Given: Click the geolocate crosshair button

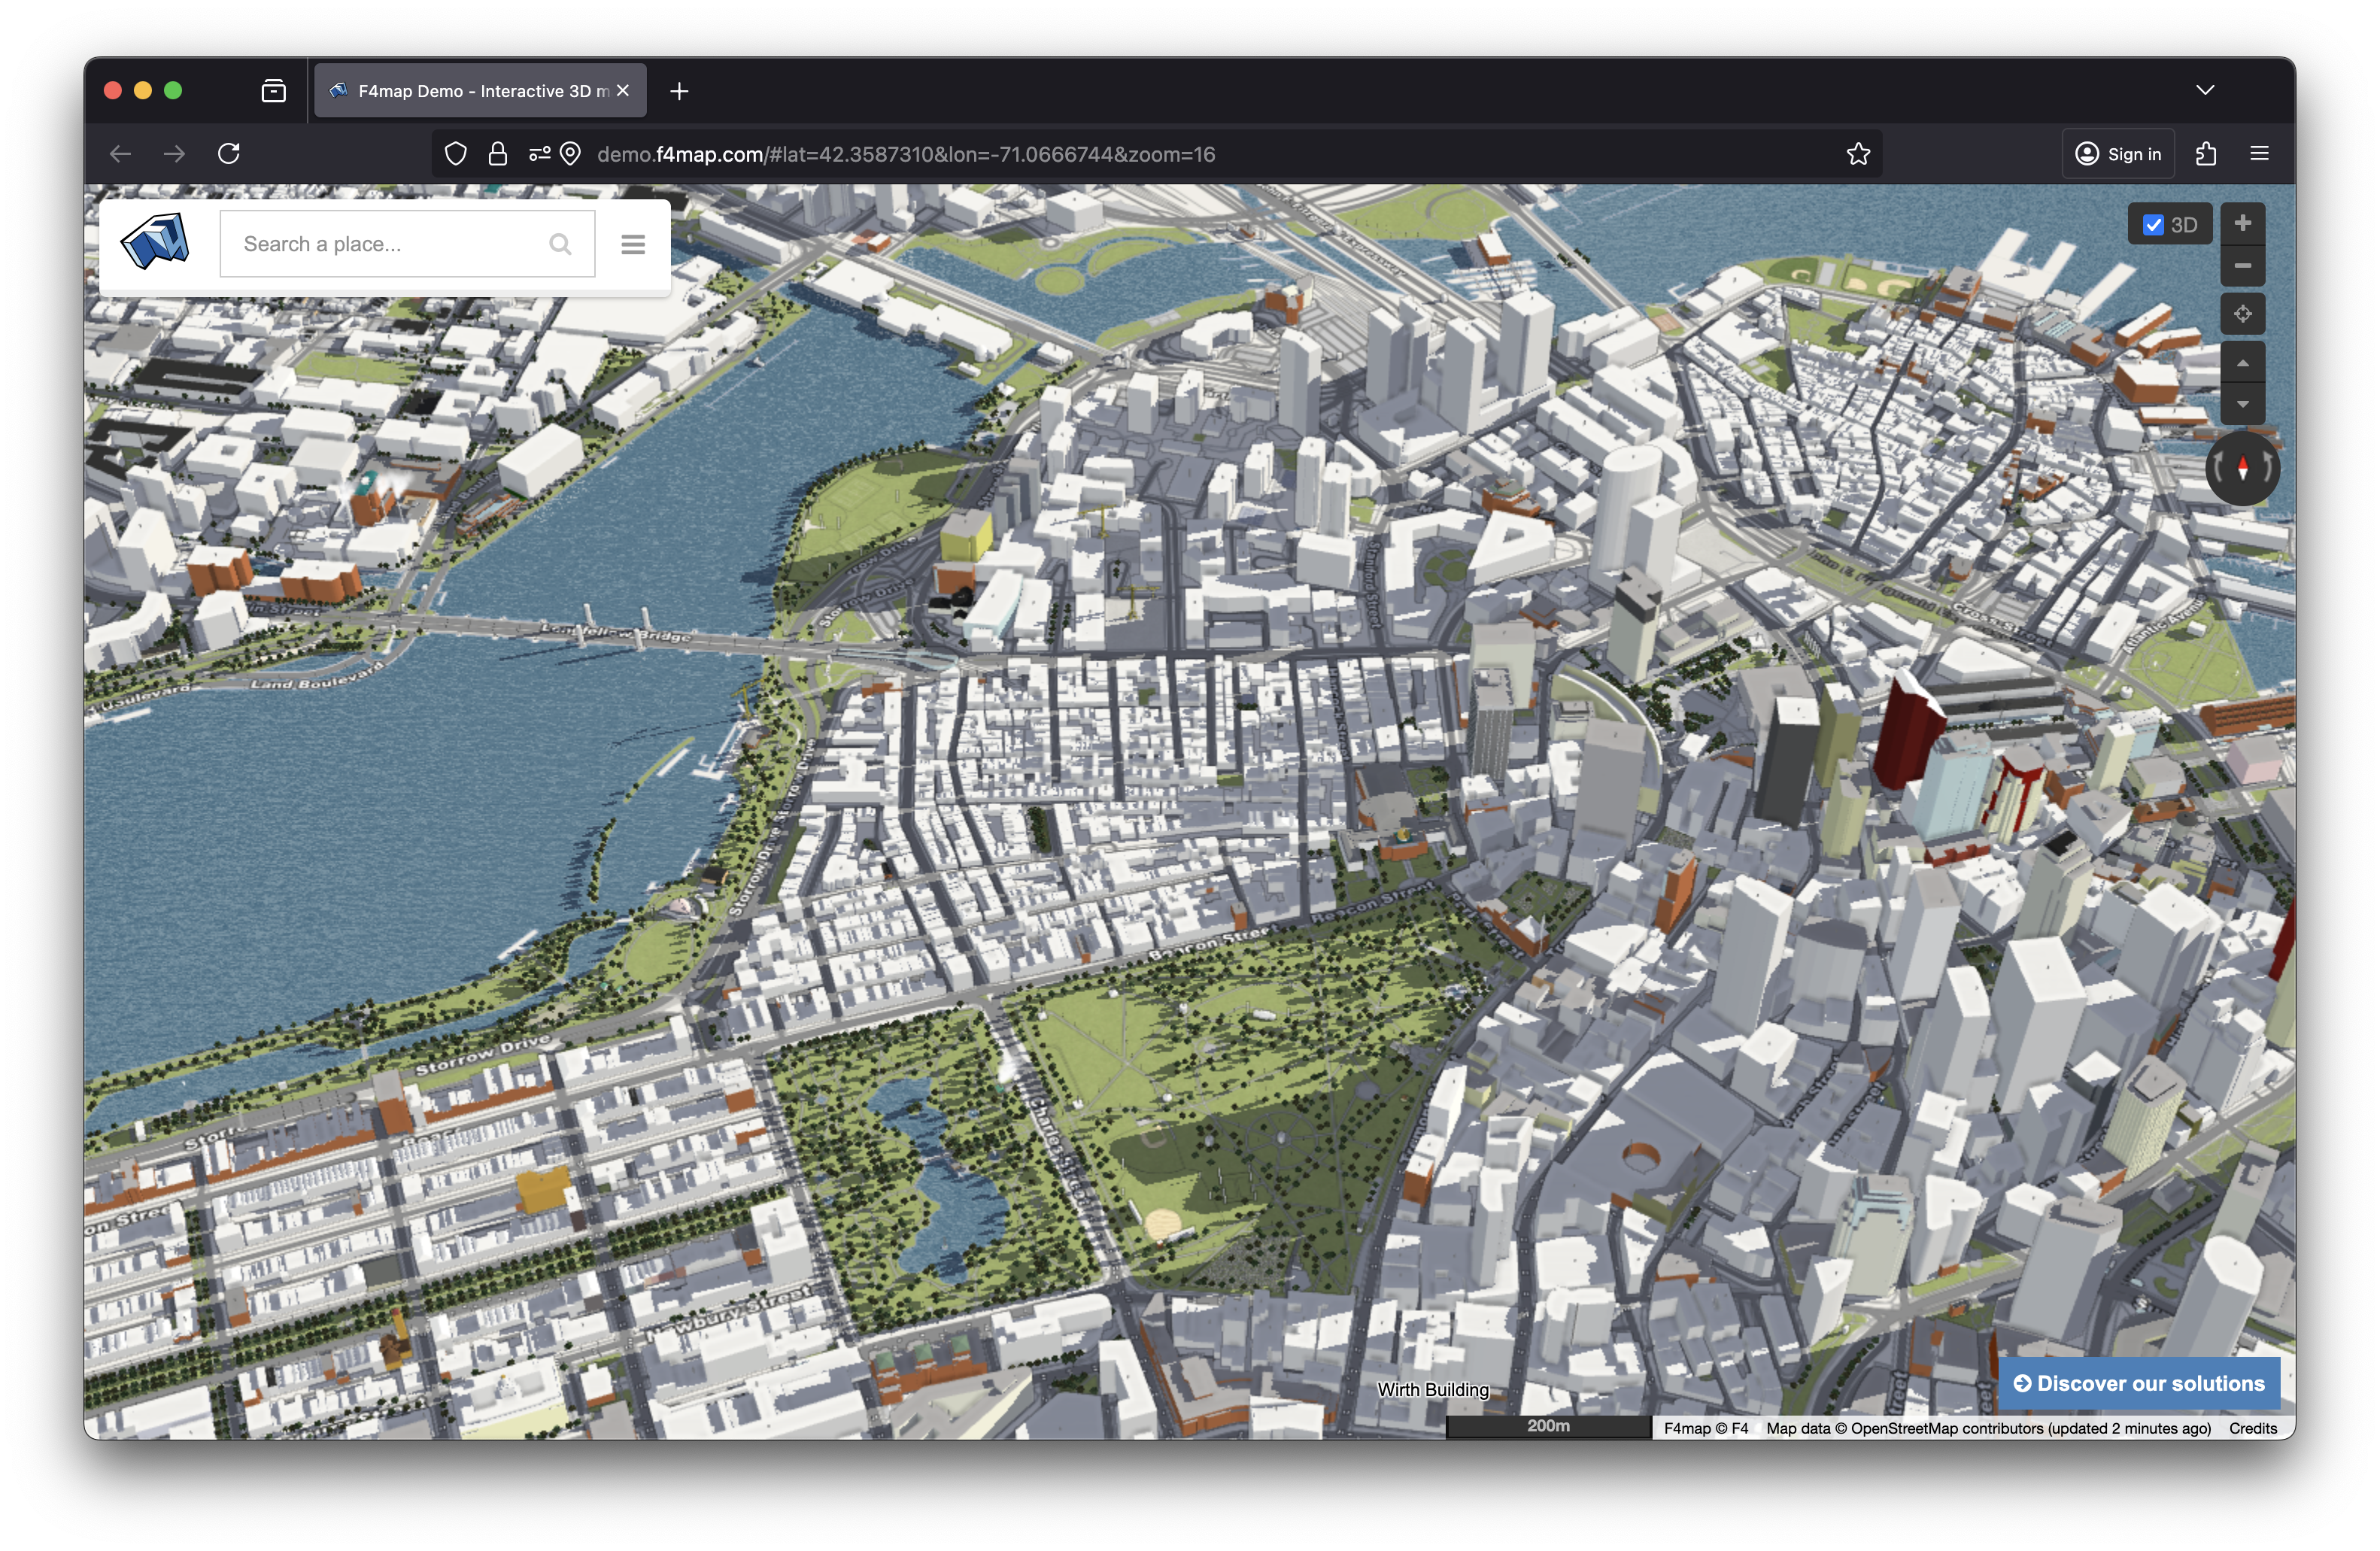Looking at the screenshot, I should [x=2242, y=314].
